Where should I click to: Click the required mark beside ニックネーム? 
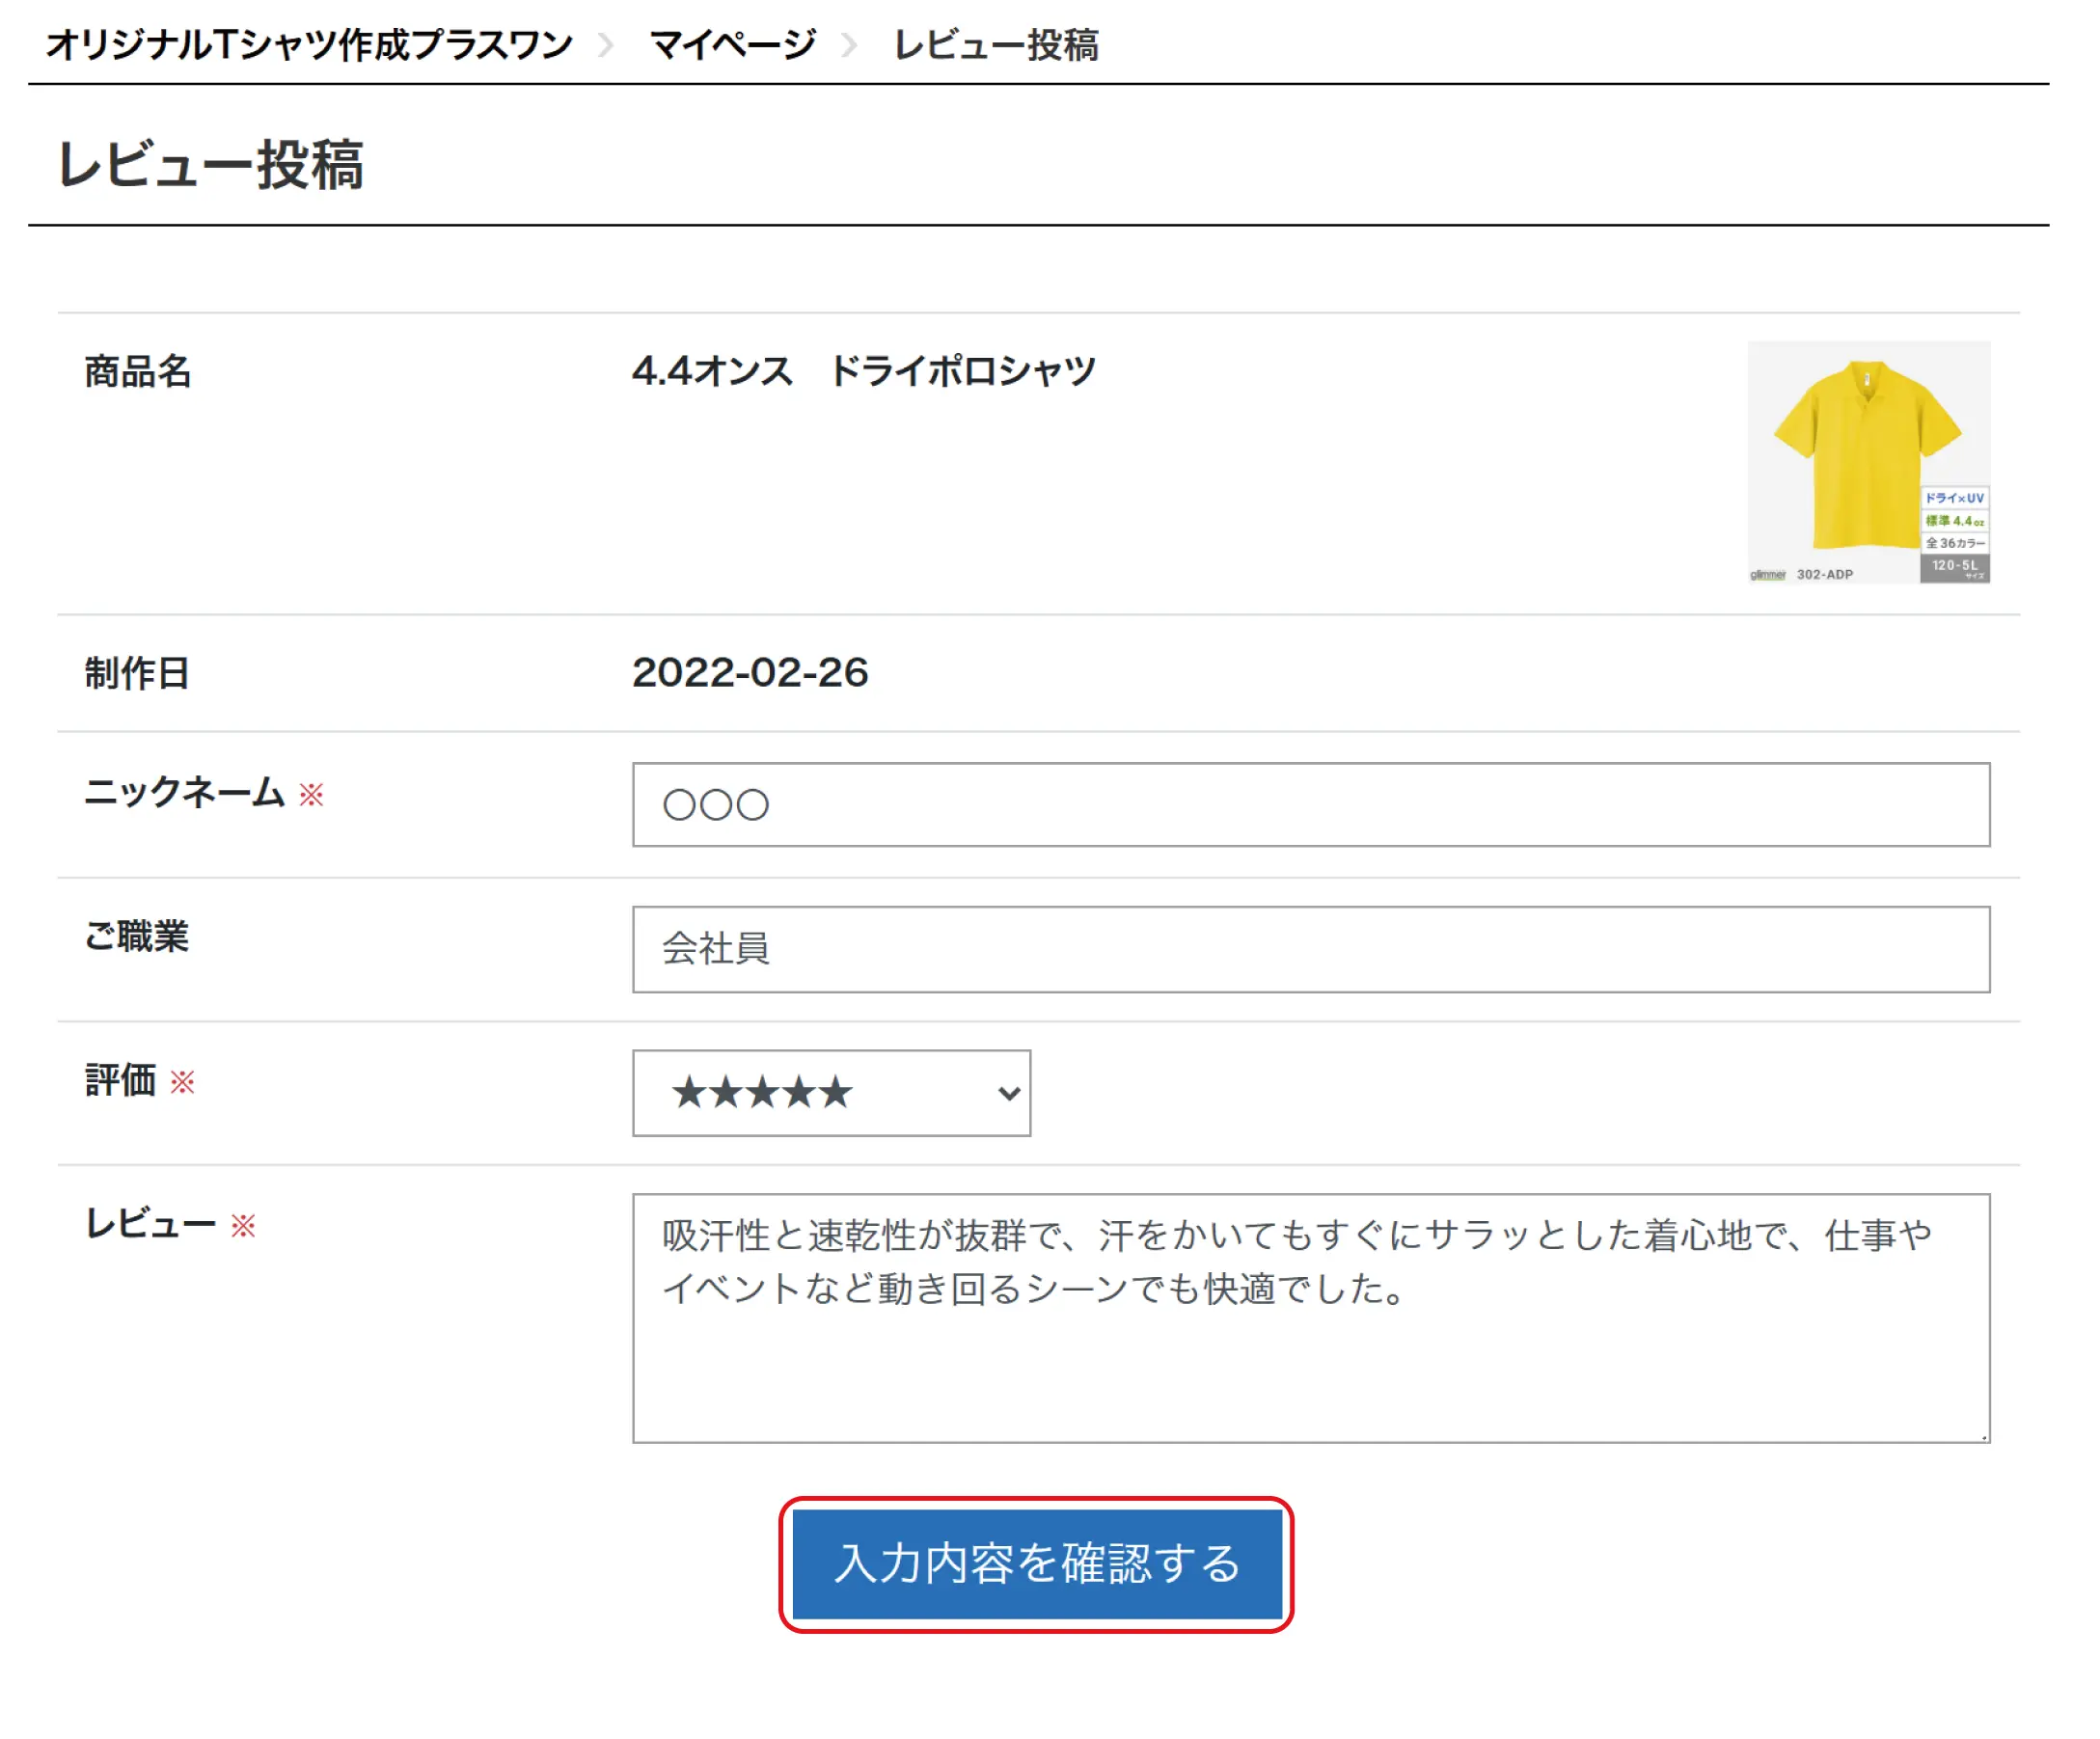[x=313, y=794]
